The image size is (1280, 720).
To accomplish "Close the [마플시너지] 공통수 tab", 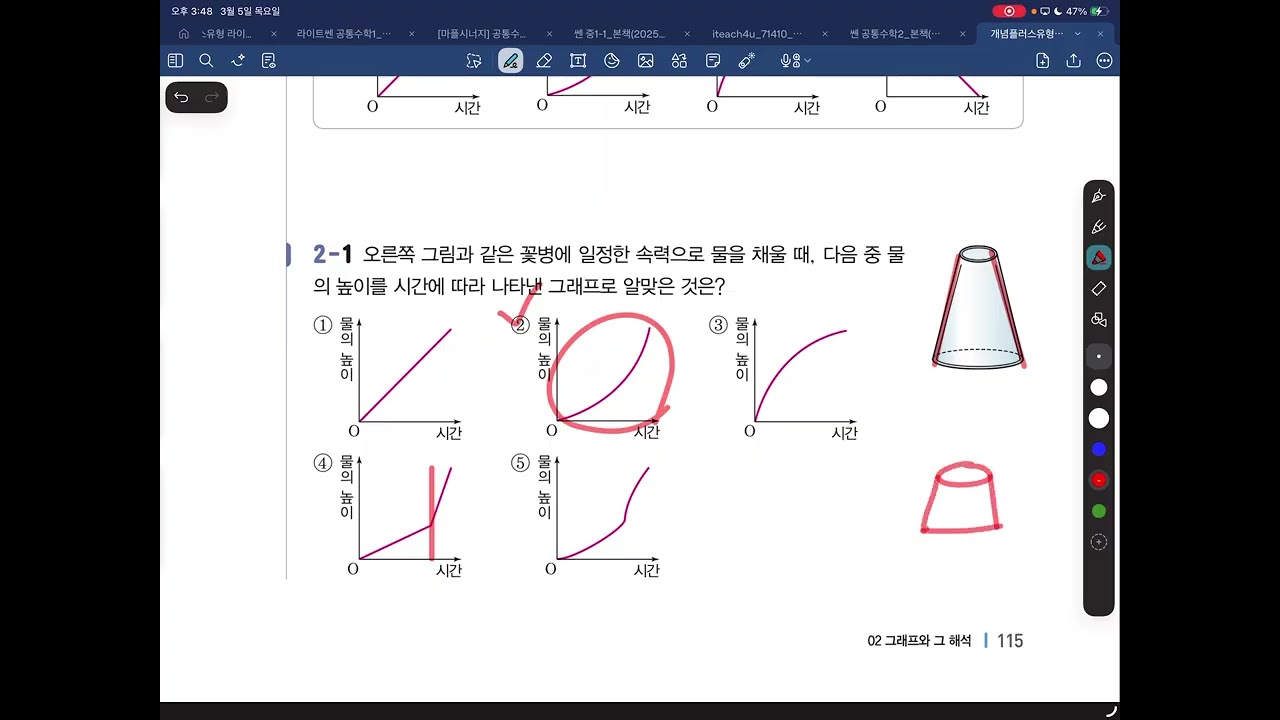I will [x=549, y=34].
